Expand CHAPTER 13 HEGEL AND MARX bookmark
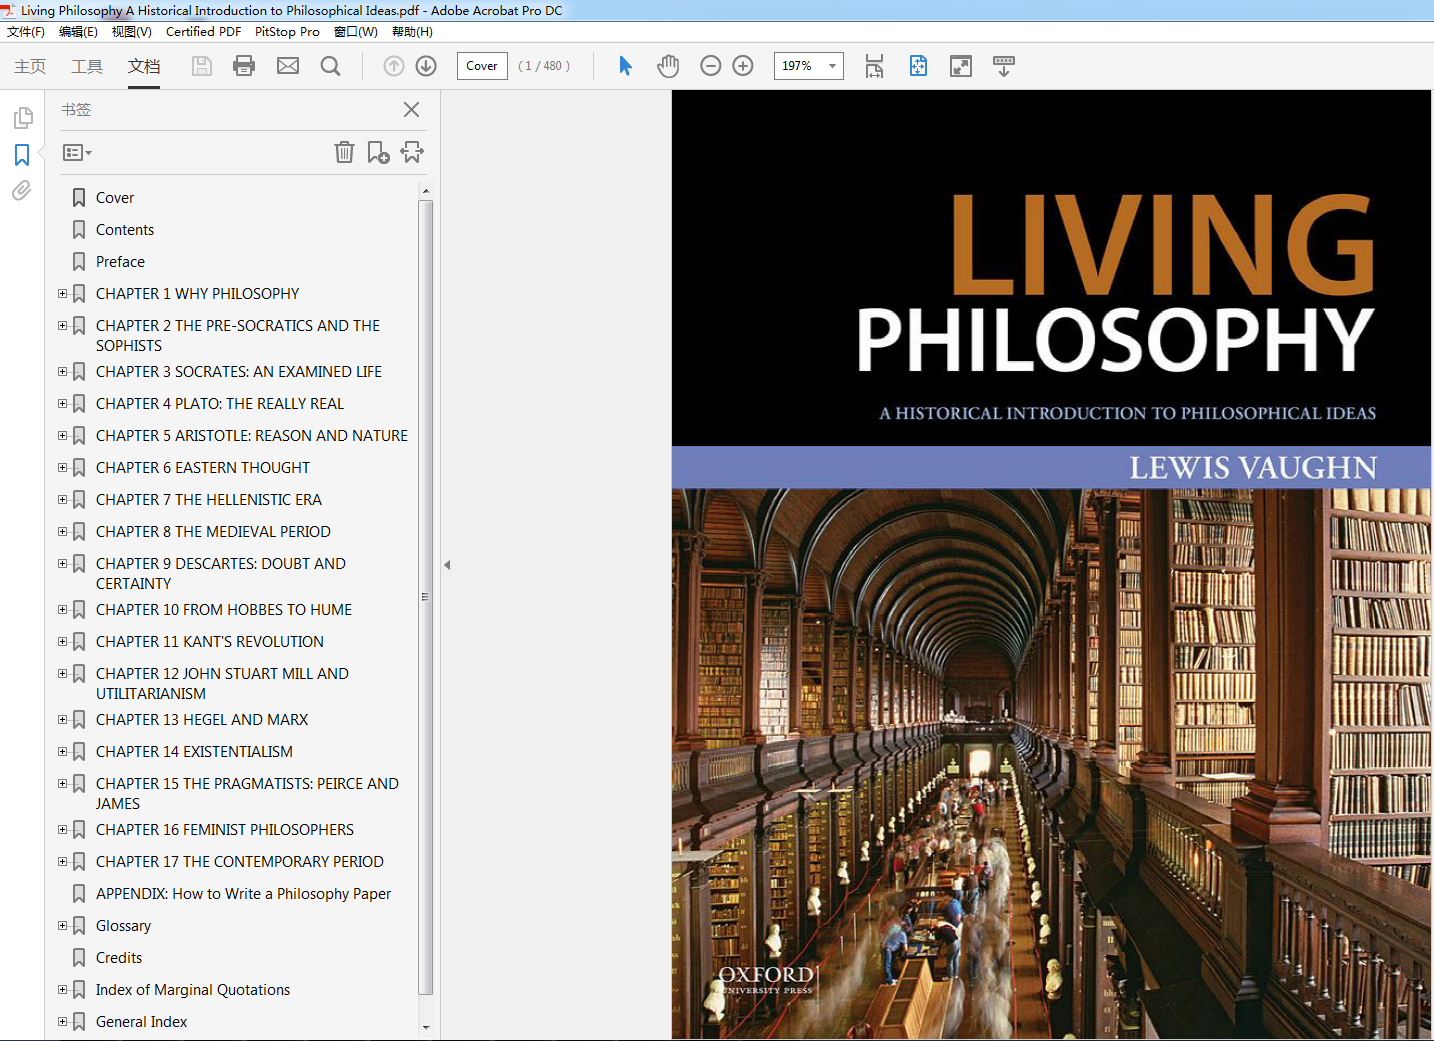 tap(63, 720)
